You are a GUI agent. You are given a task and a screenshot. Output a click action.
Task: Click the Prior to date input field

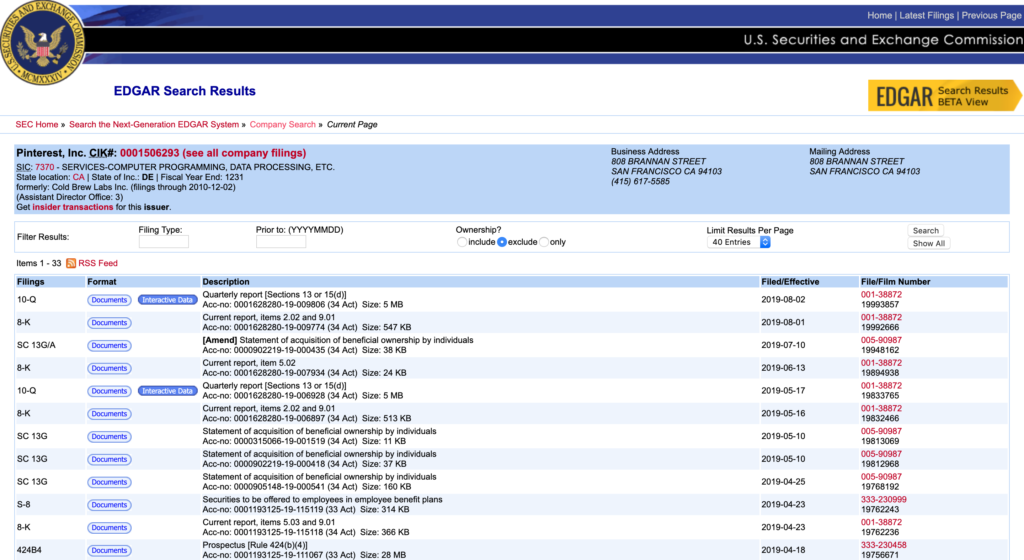coord(281,242)
